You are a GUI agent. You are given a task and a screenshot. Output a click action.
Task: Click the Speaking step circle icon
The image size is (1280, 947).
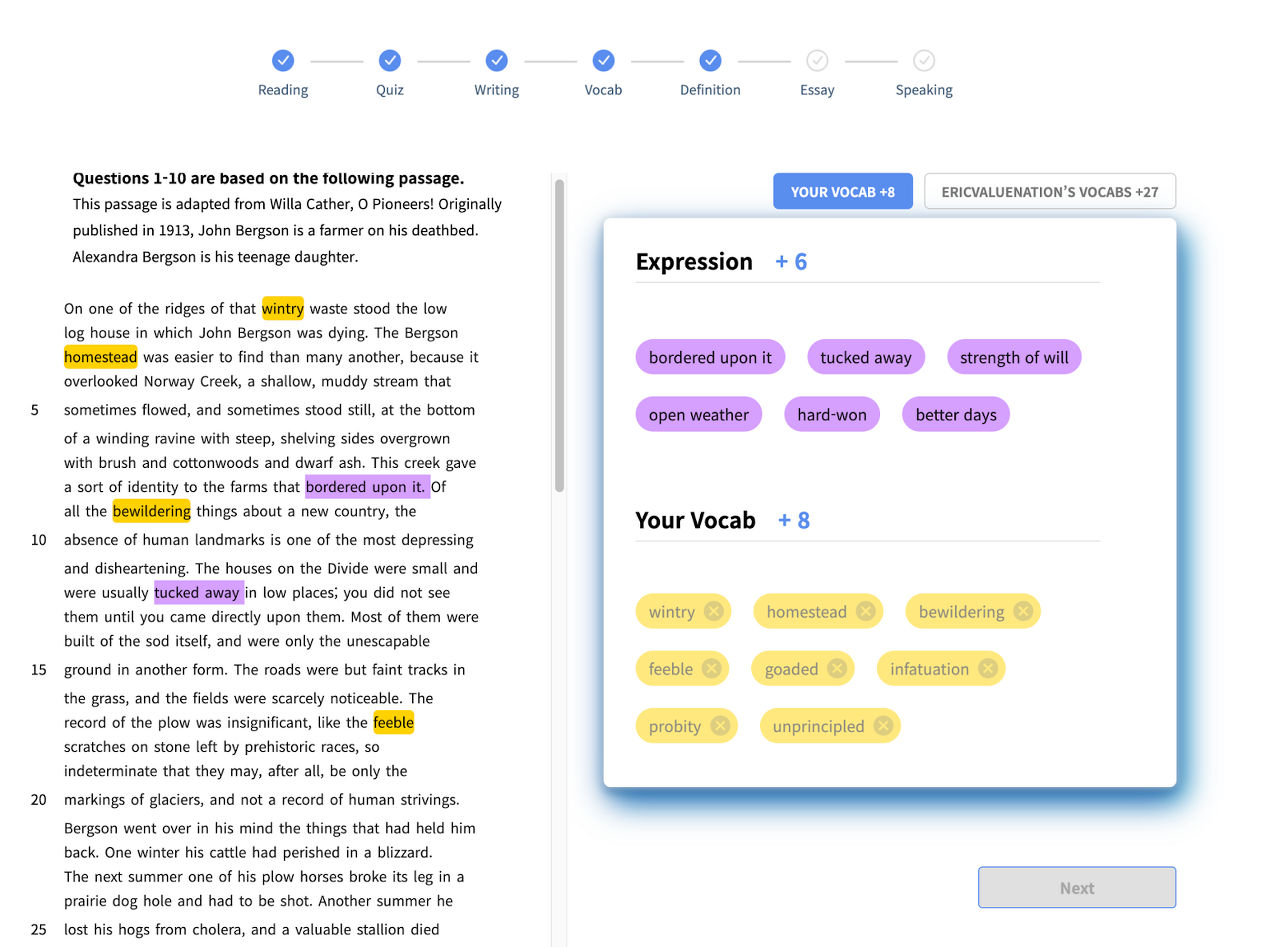(924, 61)
